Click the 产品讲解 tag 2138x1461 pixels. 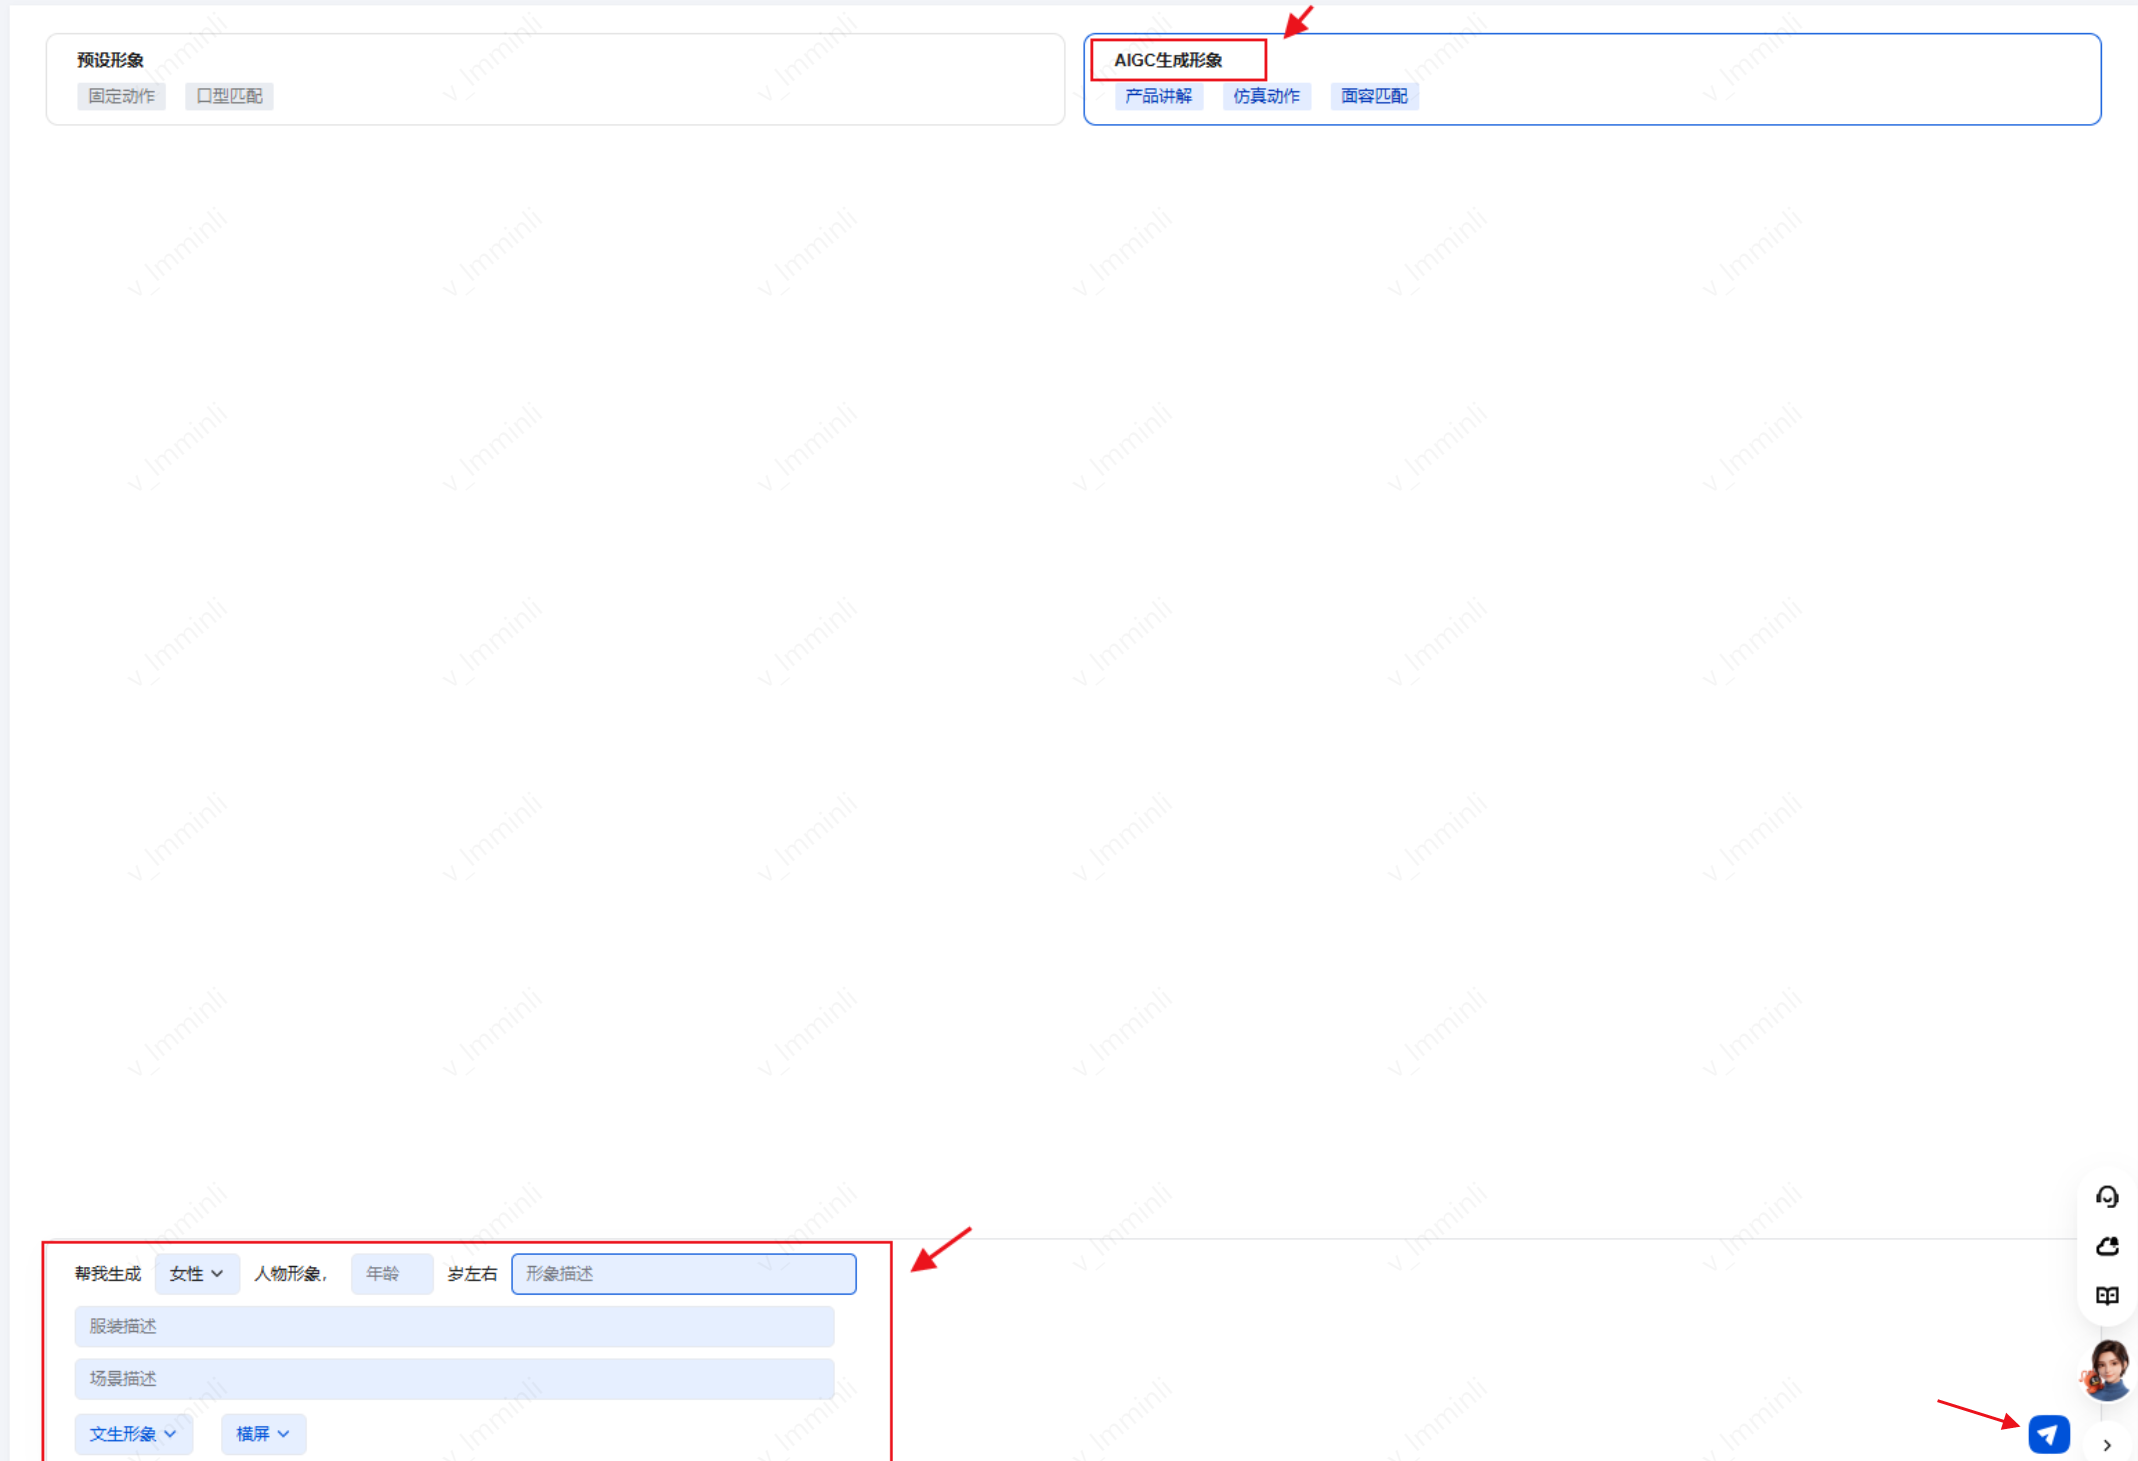(1158, 96)
